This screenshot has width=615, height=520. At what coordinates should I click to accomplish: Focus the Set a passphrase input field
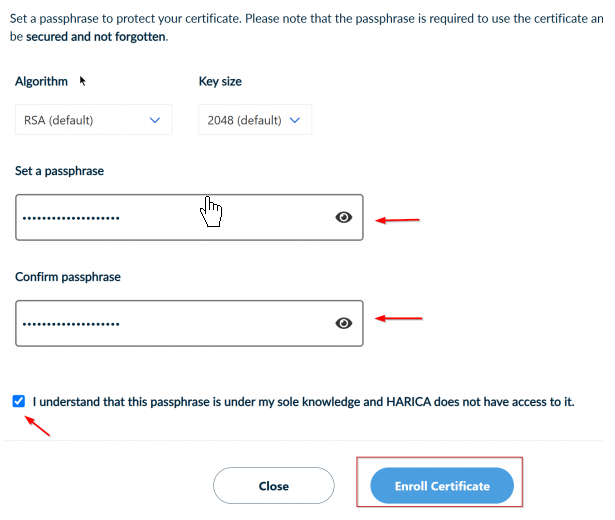click(x=170, y=217)
